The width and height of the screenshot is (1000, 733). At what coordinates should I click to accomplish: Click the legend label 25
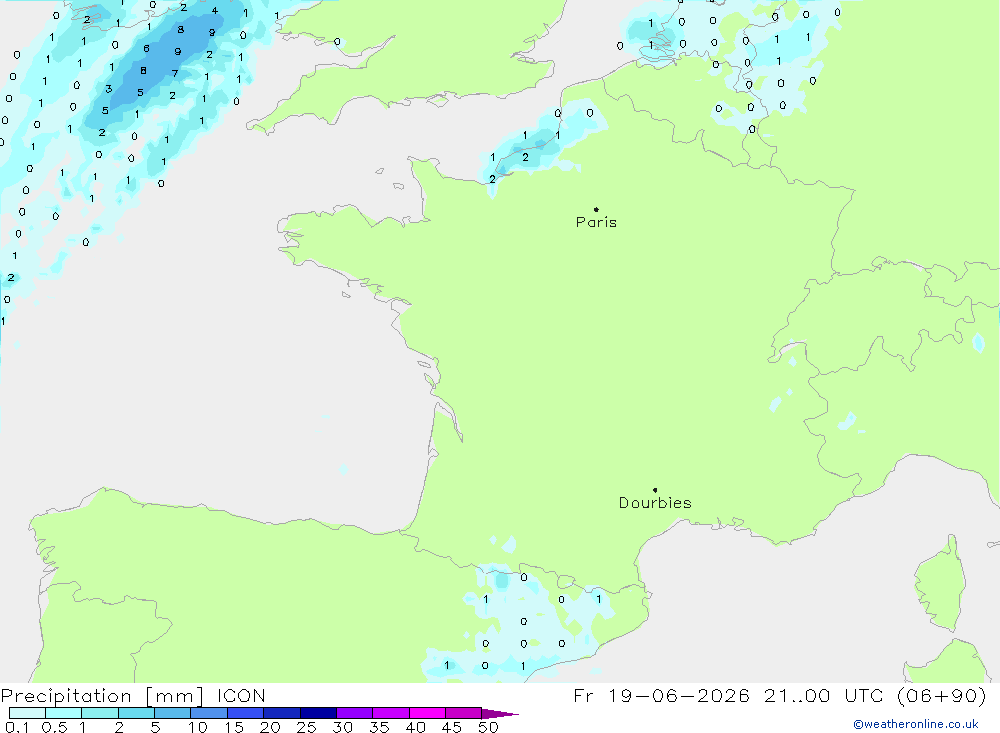coord(306,727)
